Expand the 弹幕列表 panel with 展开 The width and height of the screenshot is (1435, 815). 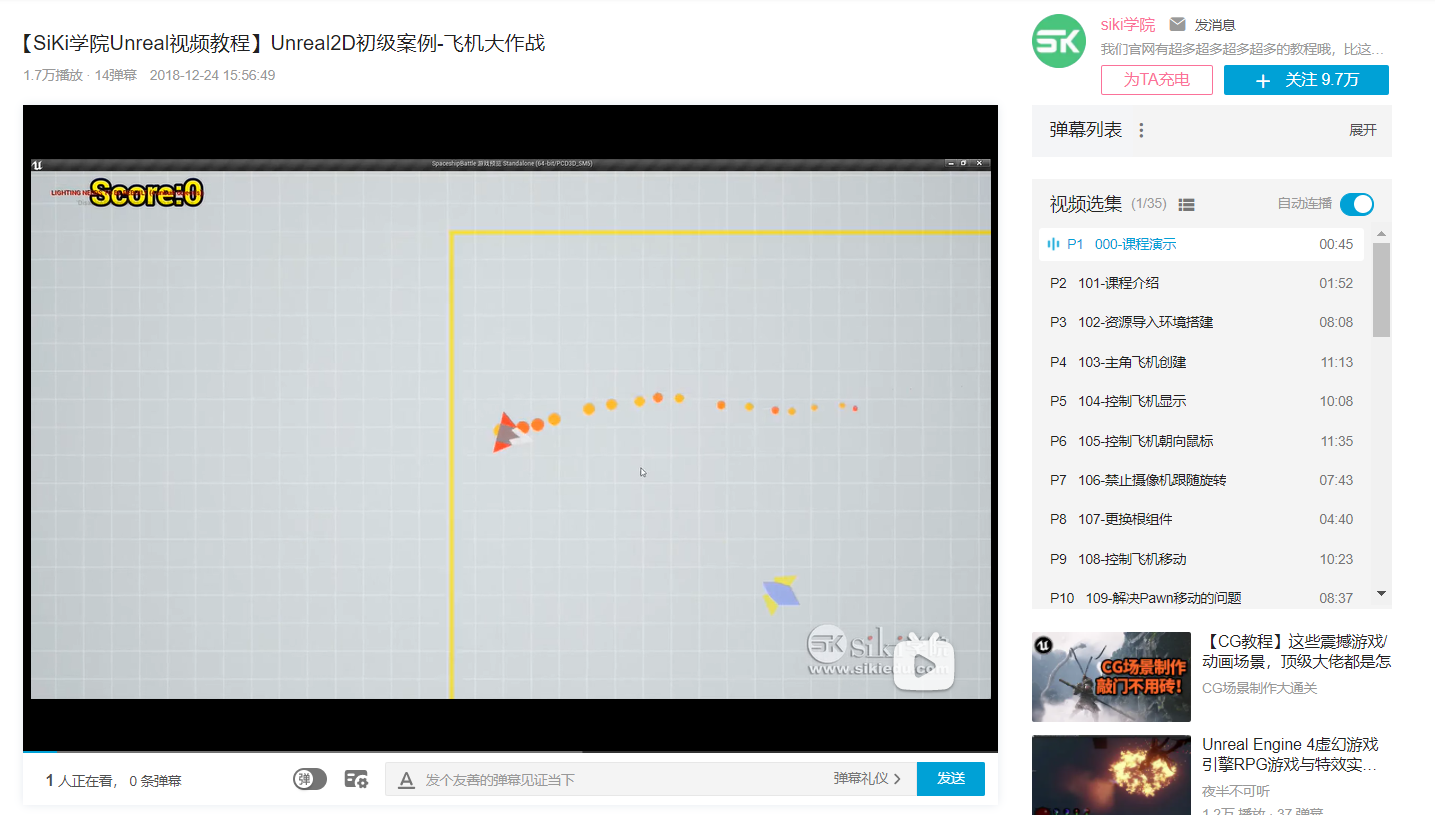coord(1363,130)
